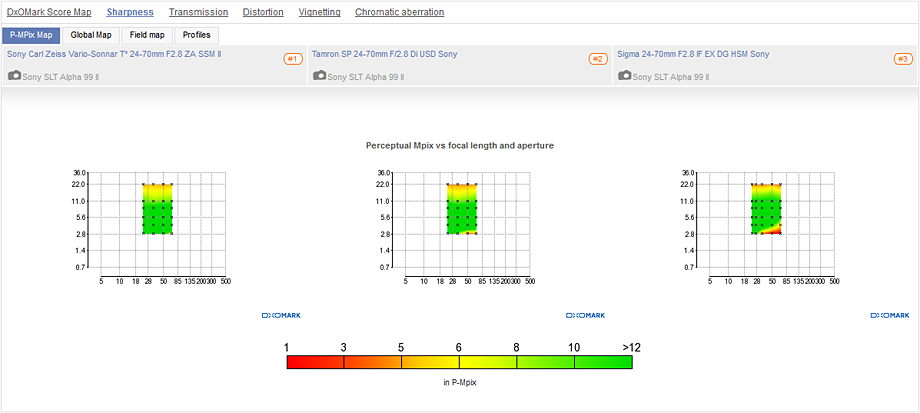Select the P-MPix Map button

pos(31,35)
